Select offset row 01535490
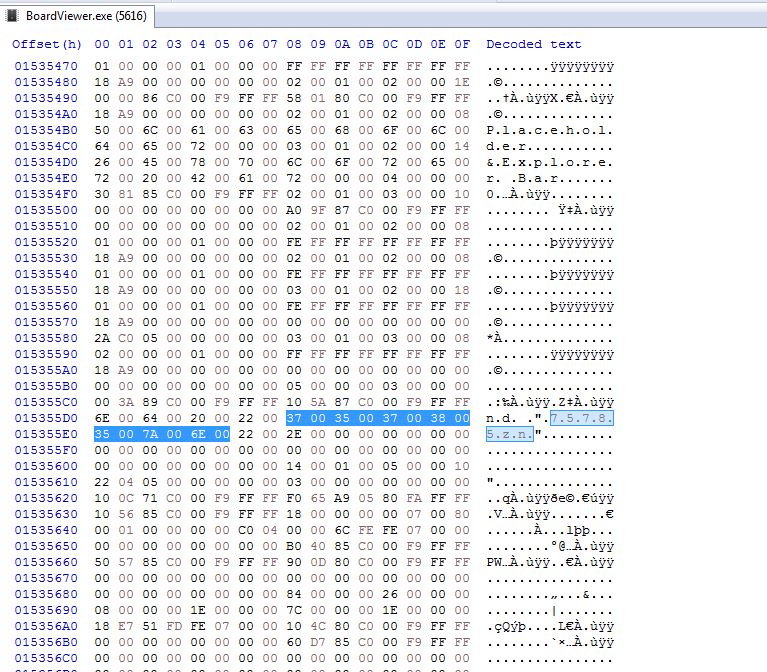This screenshot has height=672, width=767. click(46, 98)
